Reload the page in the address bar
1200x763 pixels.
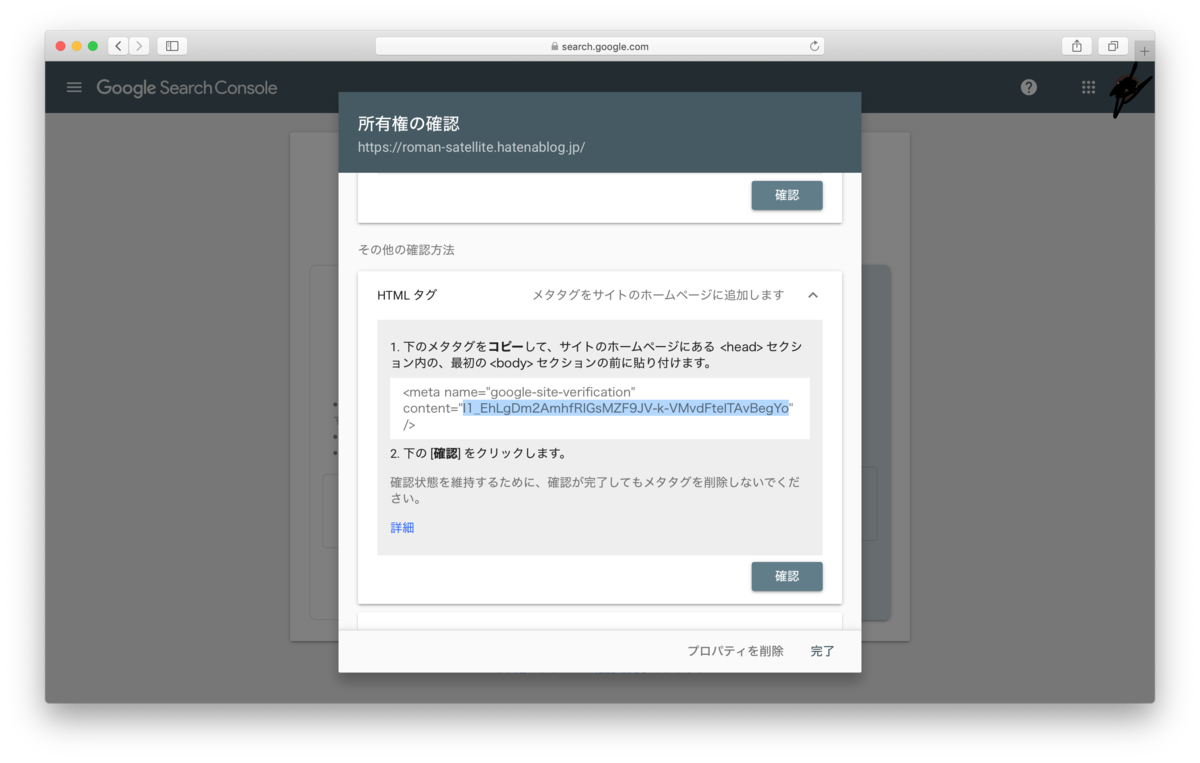(x=814, y=46)
